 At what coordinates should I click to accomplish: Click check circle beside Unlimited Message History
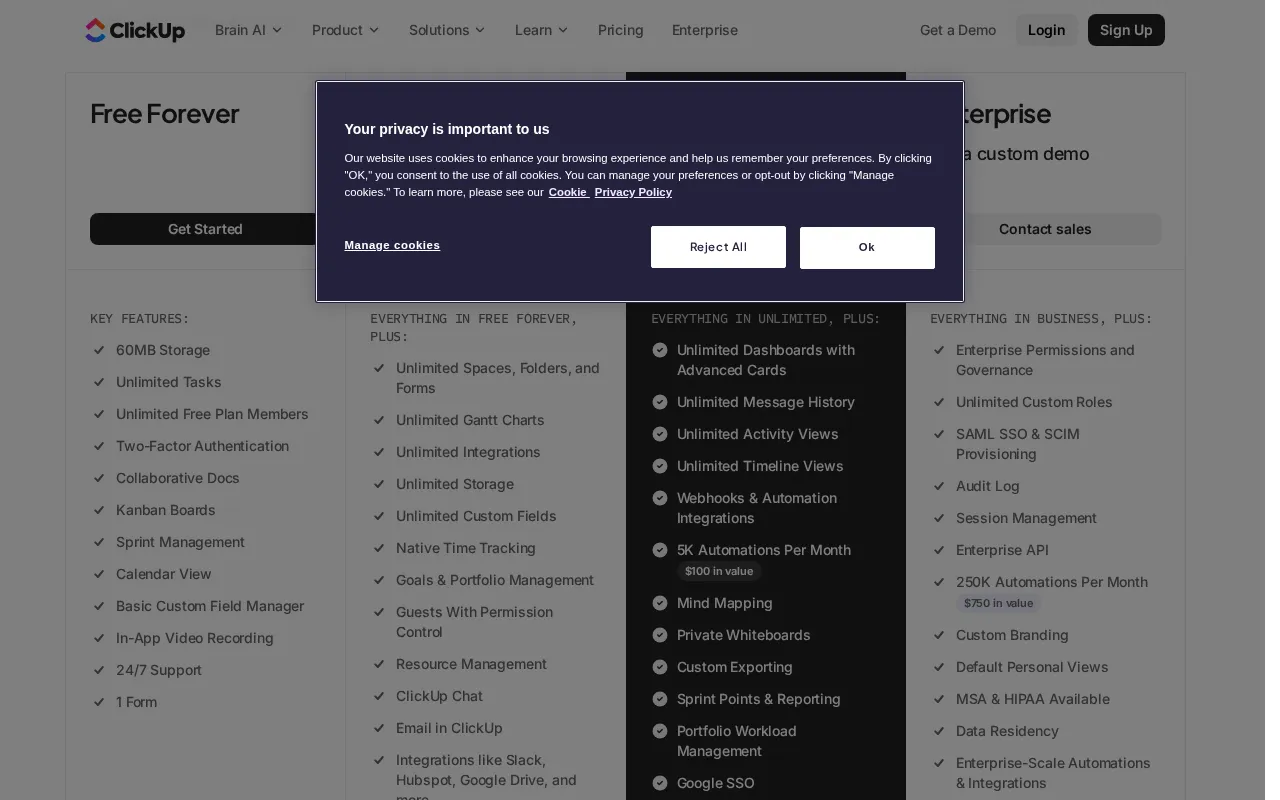pos(660,402)
